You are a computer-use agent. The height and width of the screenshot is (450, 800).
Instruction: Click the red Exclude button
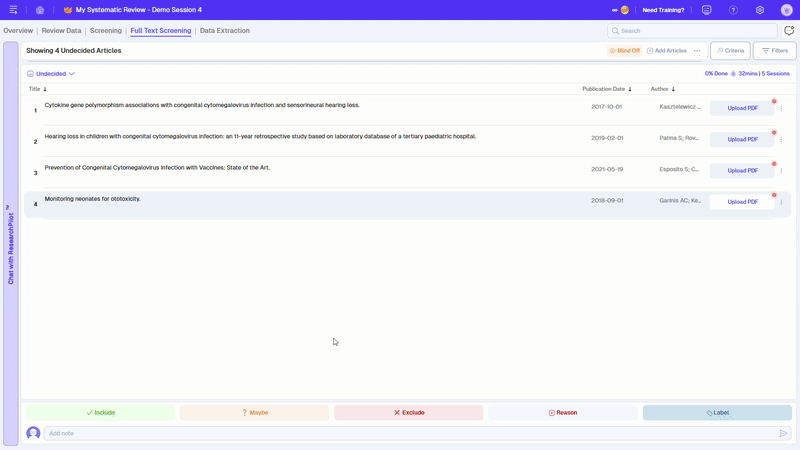pos(408,412)
